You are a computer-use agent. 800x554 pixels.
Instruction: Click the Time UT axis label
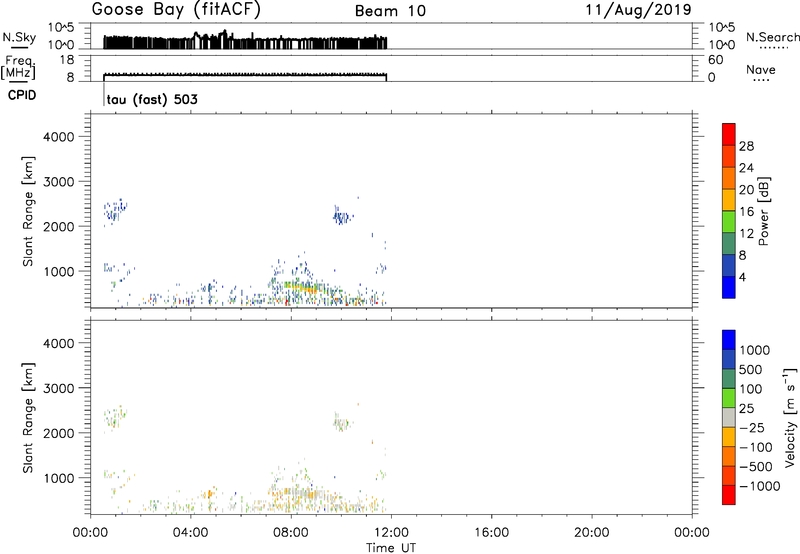coord(391,548)
